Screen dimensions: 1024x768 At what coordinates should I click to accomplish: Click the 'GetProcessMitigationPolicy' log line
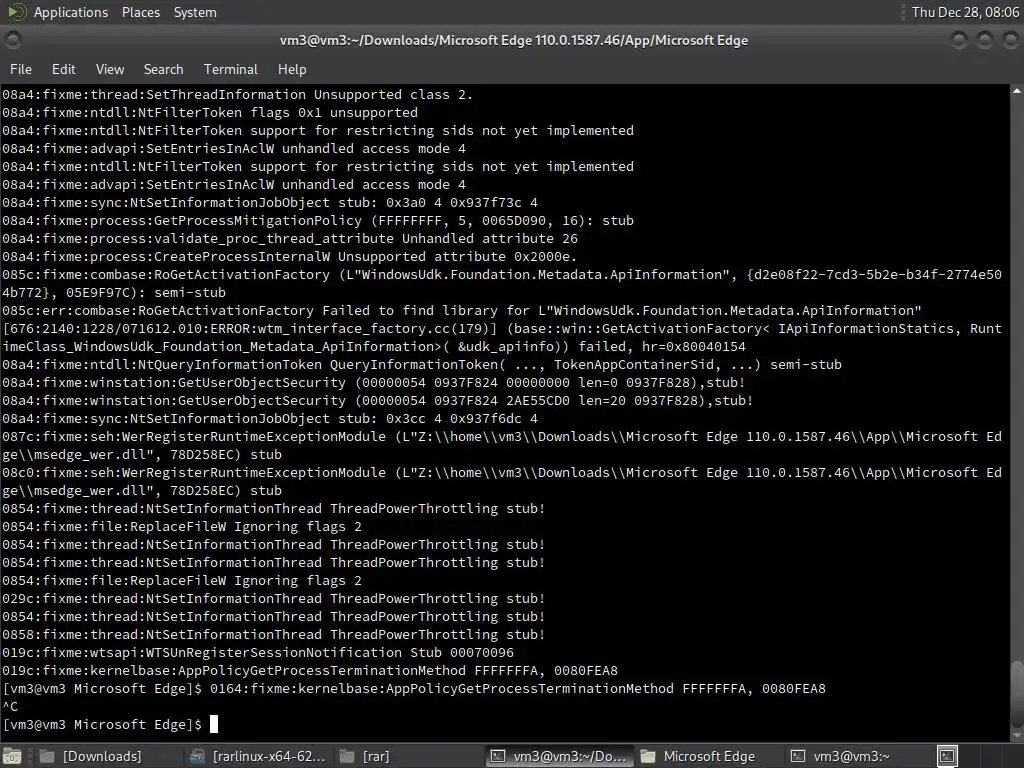pyautogui.click(x=318, y=221)
